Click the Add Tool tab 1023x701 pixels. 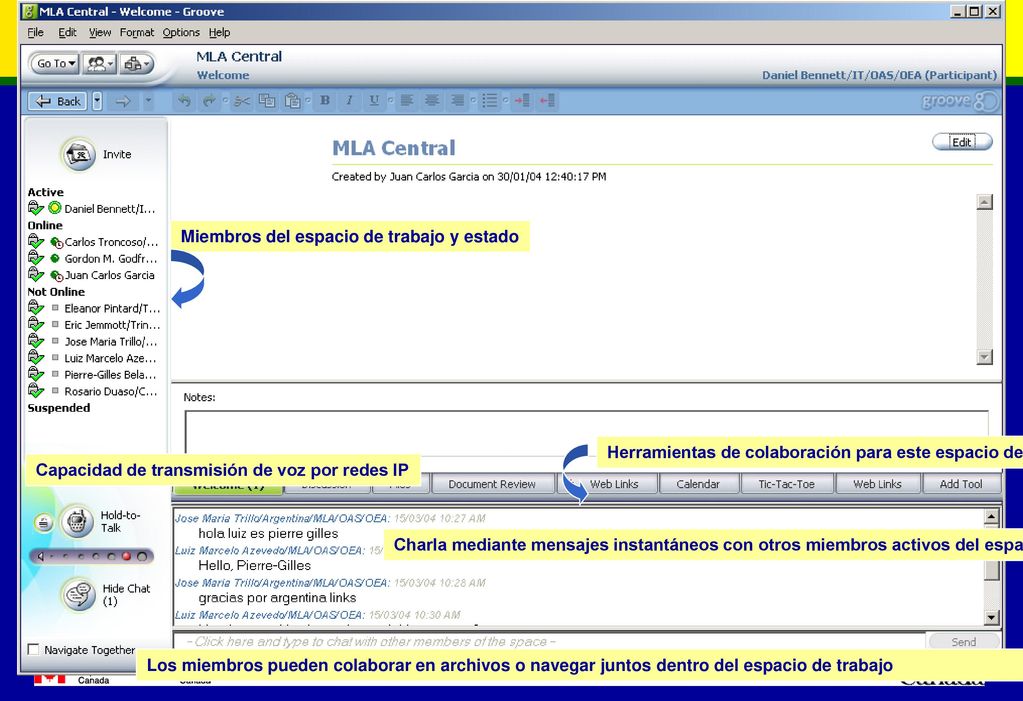(960, 484)
